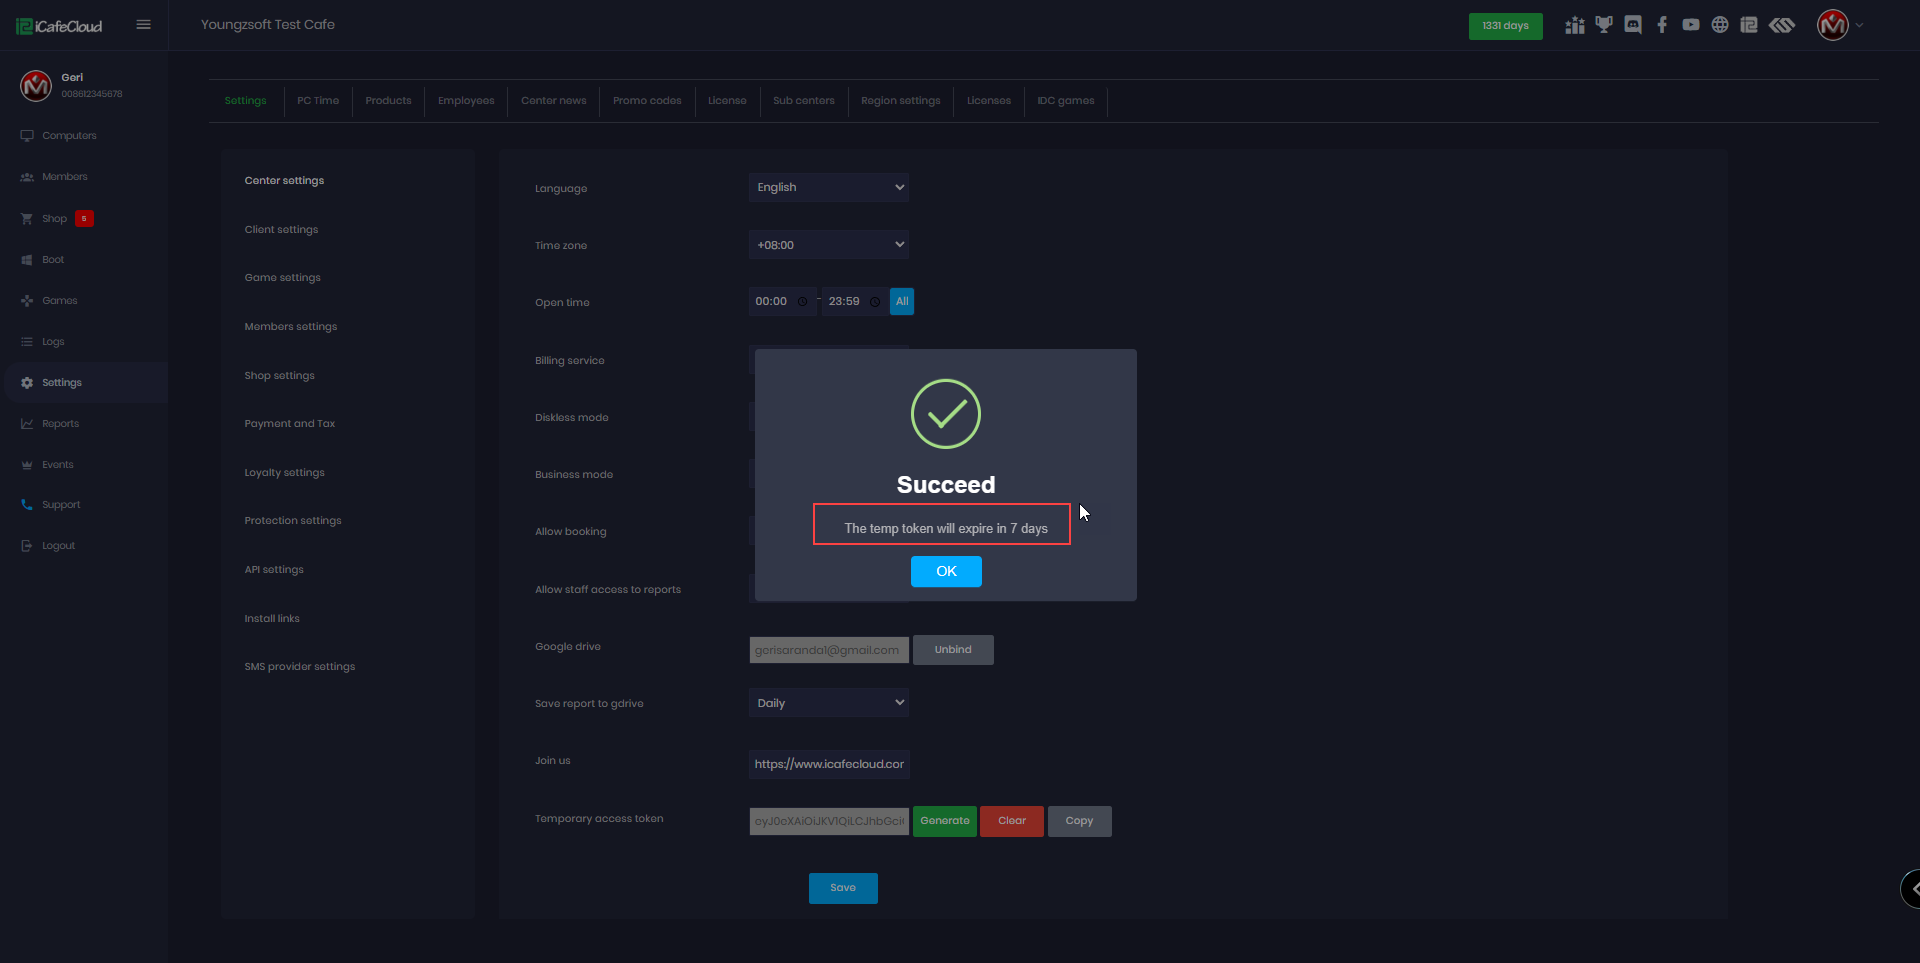Open the Employees tab

point(466,101)
